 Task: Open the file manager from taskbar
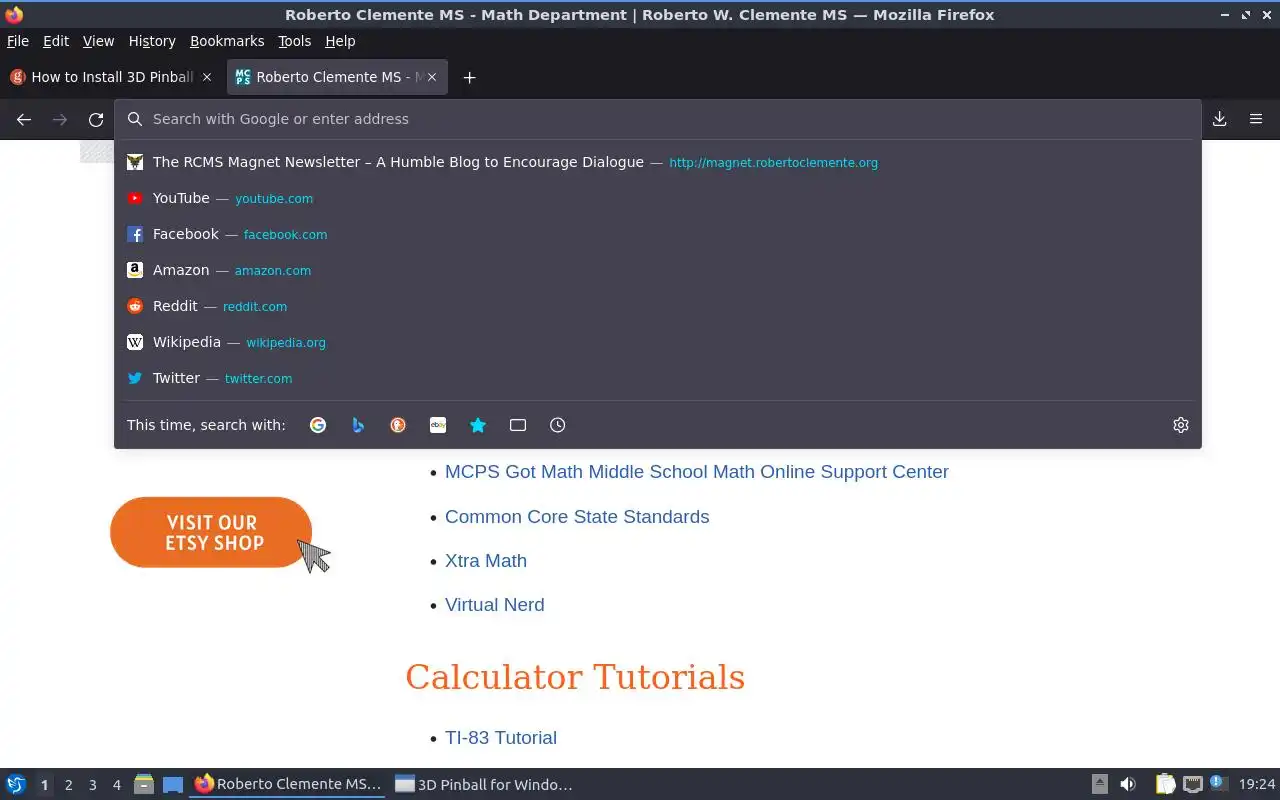(x=144, y=785)
